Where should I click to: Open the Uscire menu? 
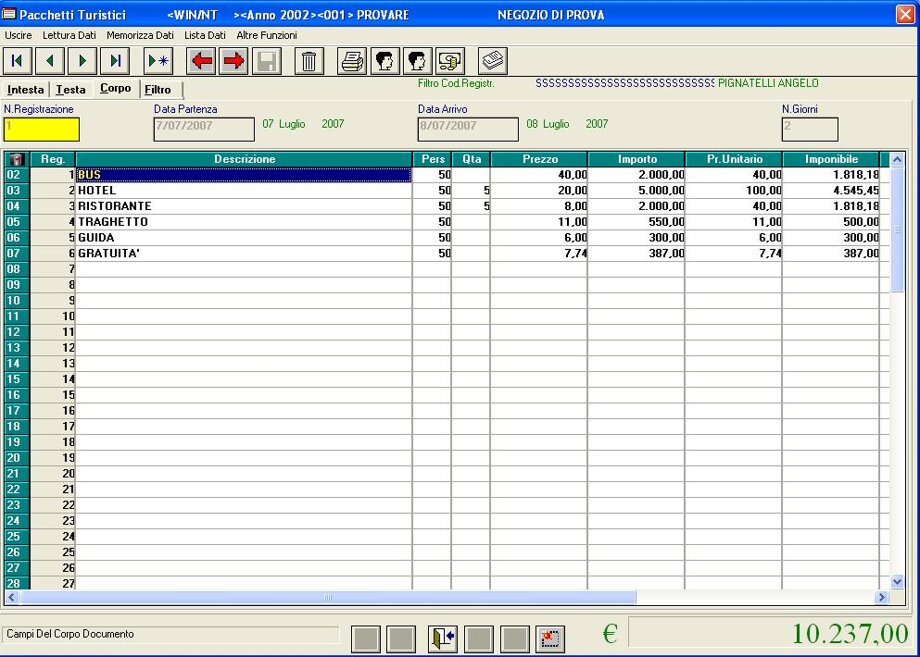pos(19,35)
